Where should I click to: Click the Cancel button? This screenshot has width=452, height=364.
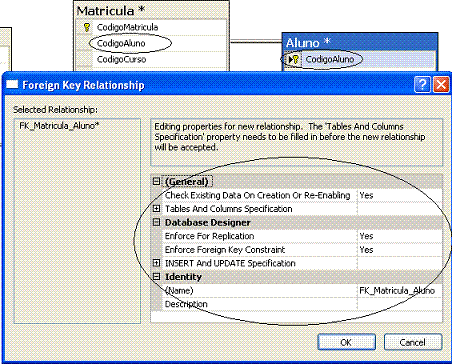point(413,342)
